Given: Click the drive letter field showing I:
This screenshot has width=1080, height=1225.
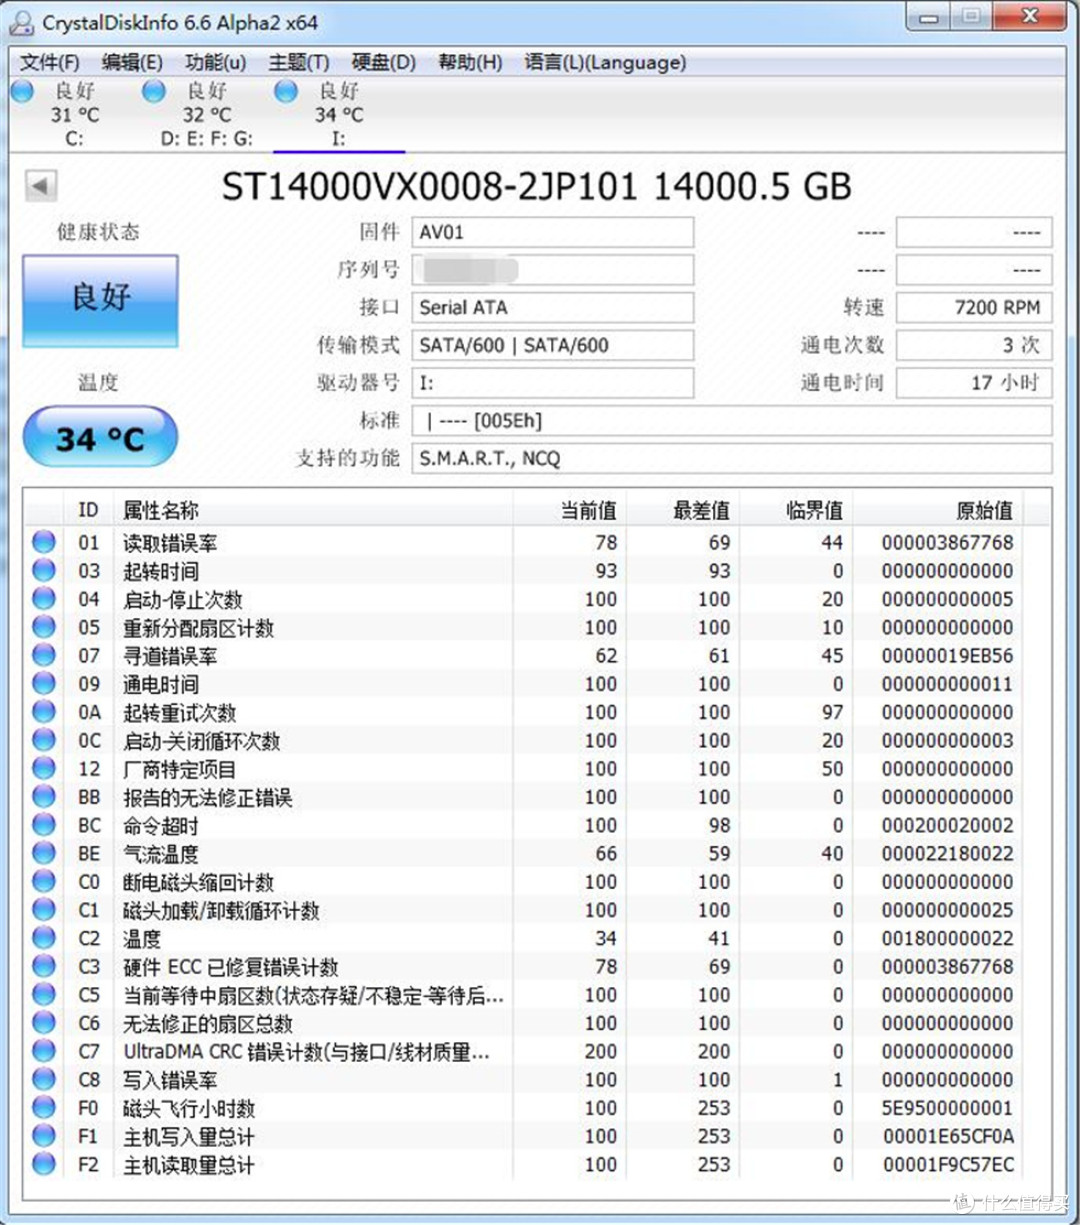Looking at the screenshot, I should point(552,382).
